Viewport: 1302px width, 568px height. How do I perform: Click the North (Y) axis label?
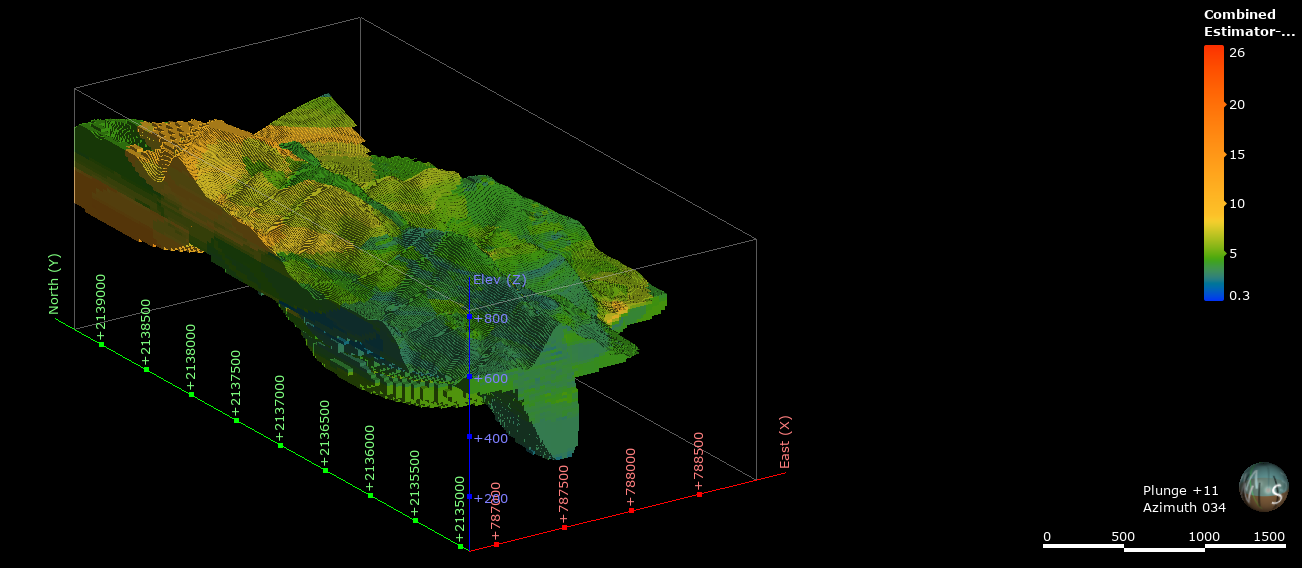(55, 284)
